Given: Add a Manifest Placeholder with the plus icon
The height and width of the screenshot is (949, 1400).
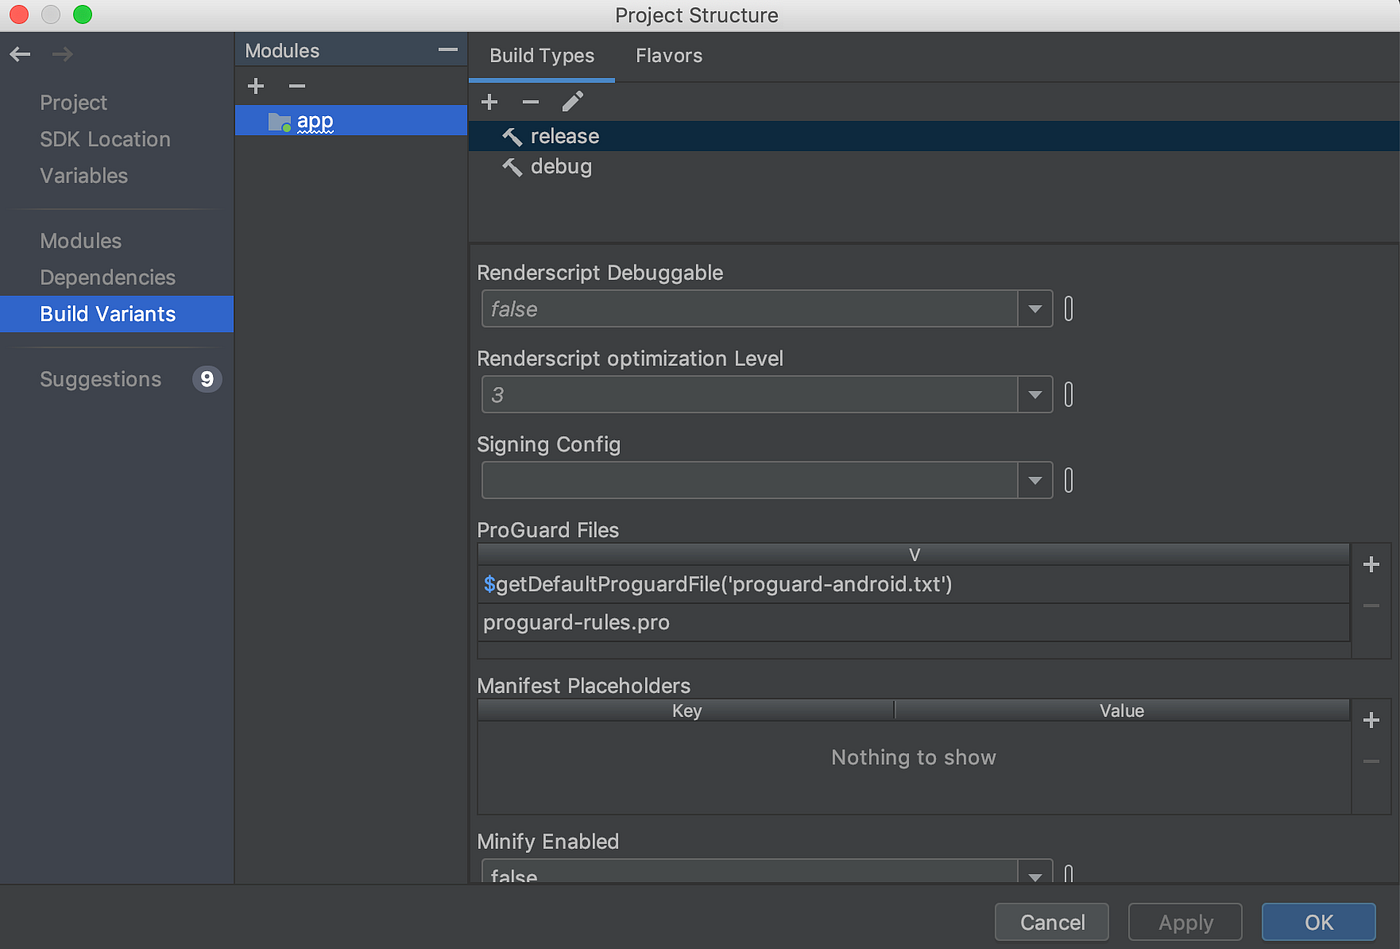Looking at the screenshot, I should (1371, 719).
